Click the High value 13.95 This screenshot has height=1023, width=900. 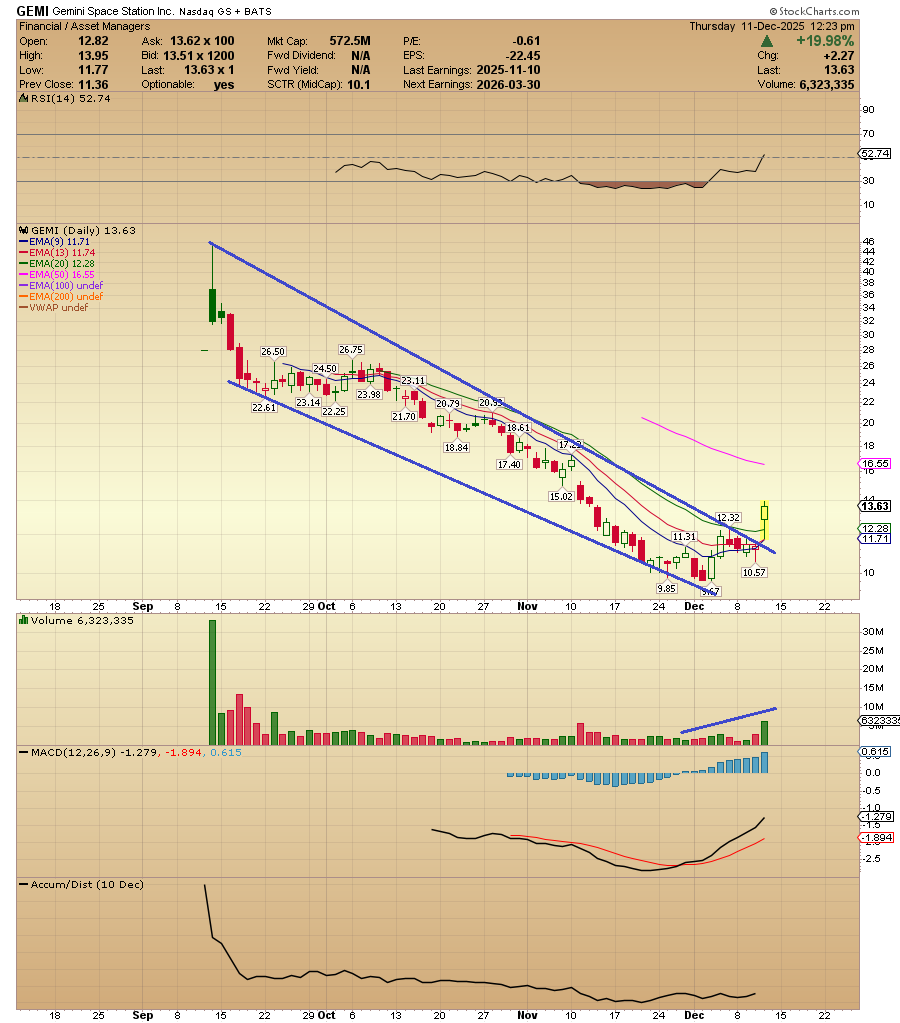coord(93,55)
